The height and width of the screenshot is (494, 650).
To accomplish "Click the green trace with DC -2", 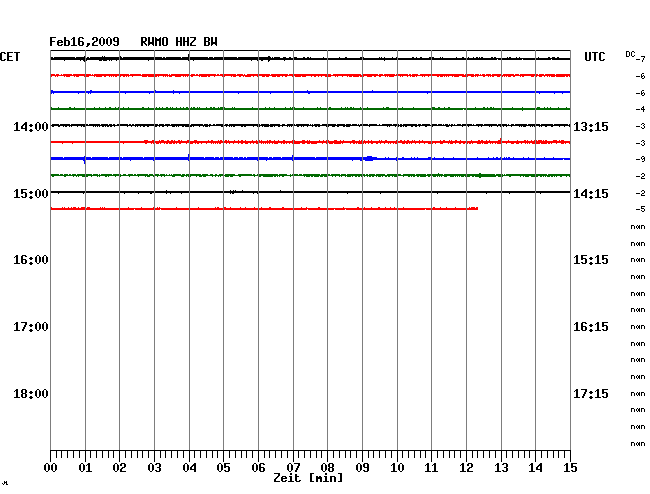I will [310, 175].
